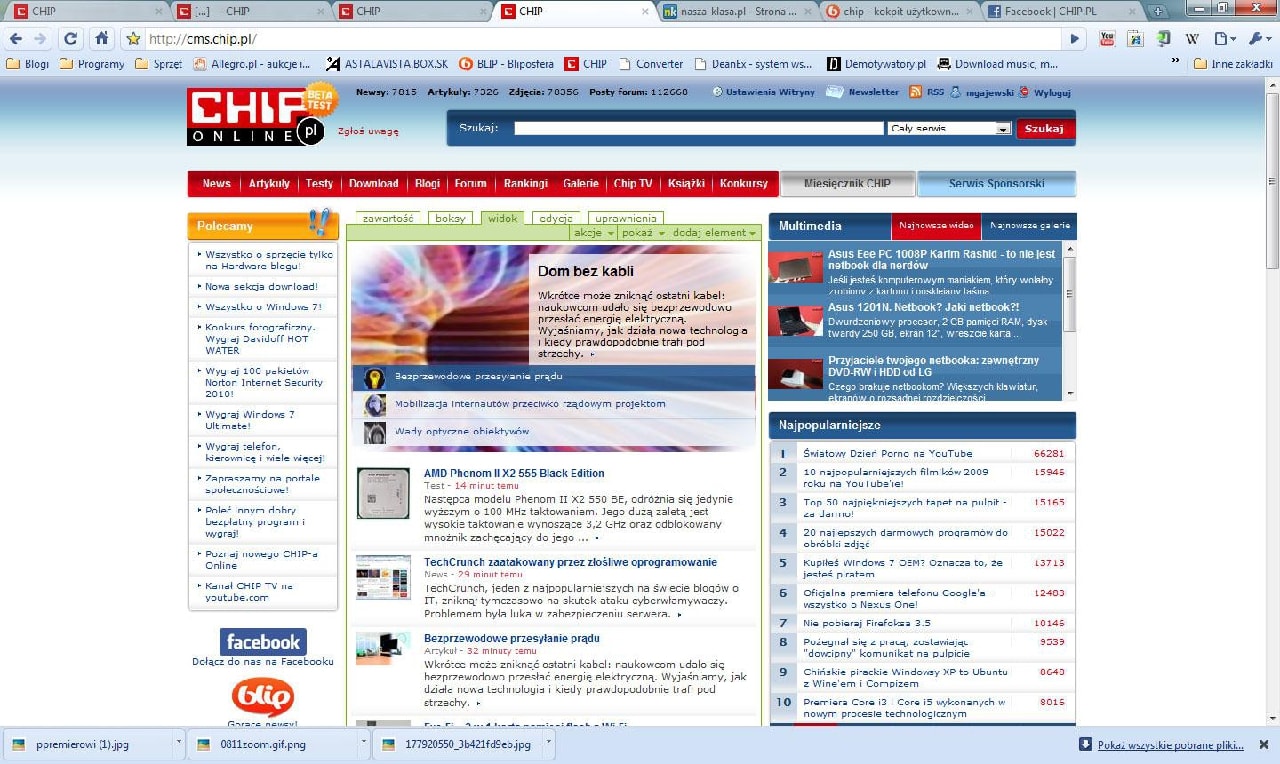This screenshot has width=1280, height=764.
Task: Select the boksy CMS tab
Action: [x=451, y=218]
